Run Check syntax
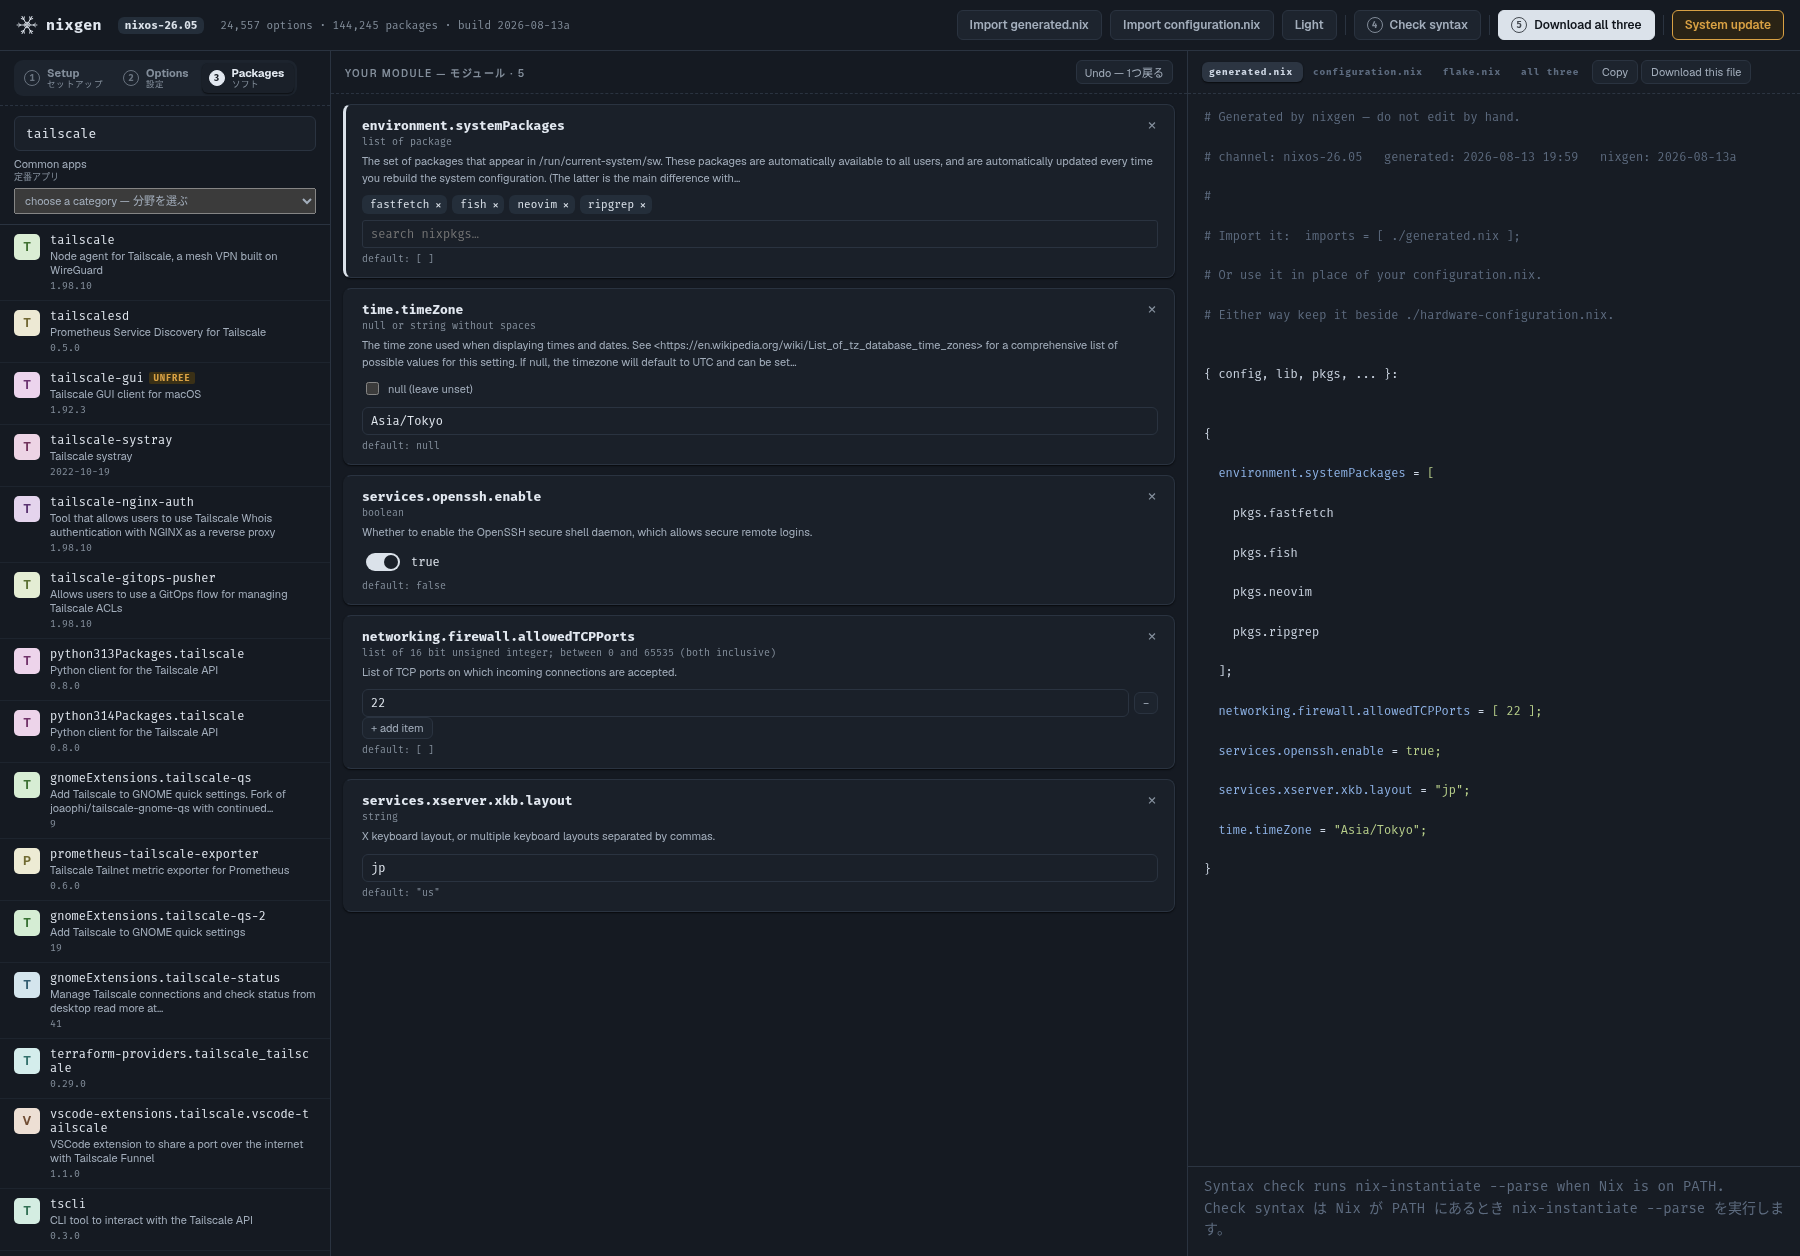Viewport: 1800px width, 1256px height. 1417,25
